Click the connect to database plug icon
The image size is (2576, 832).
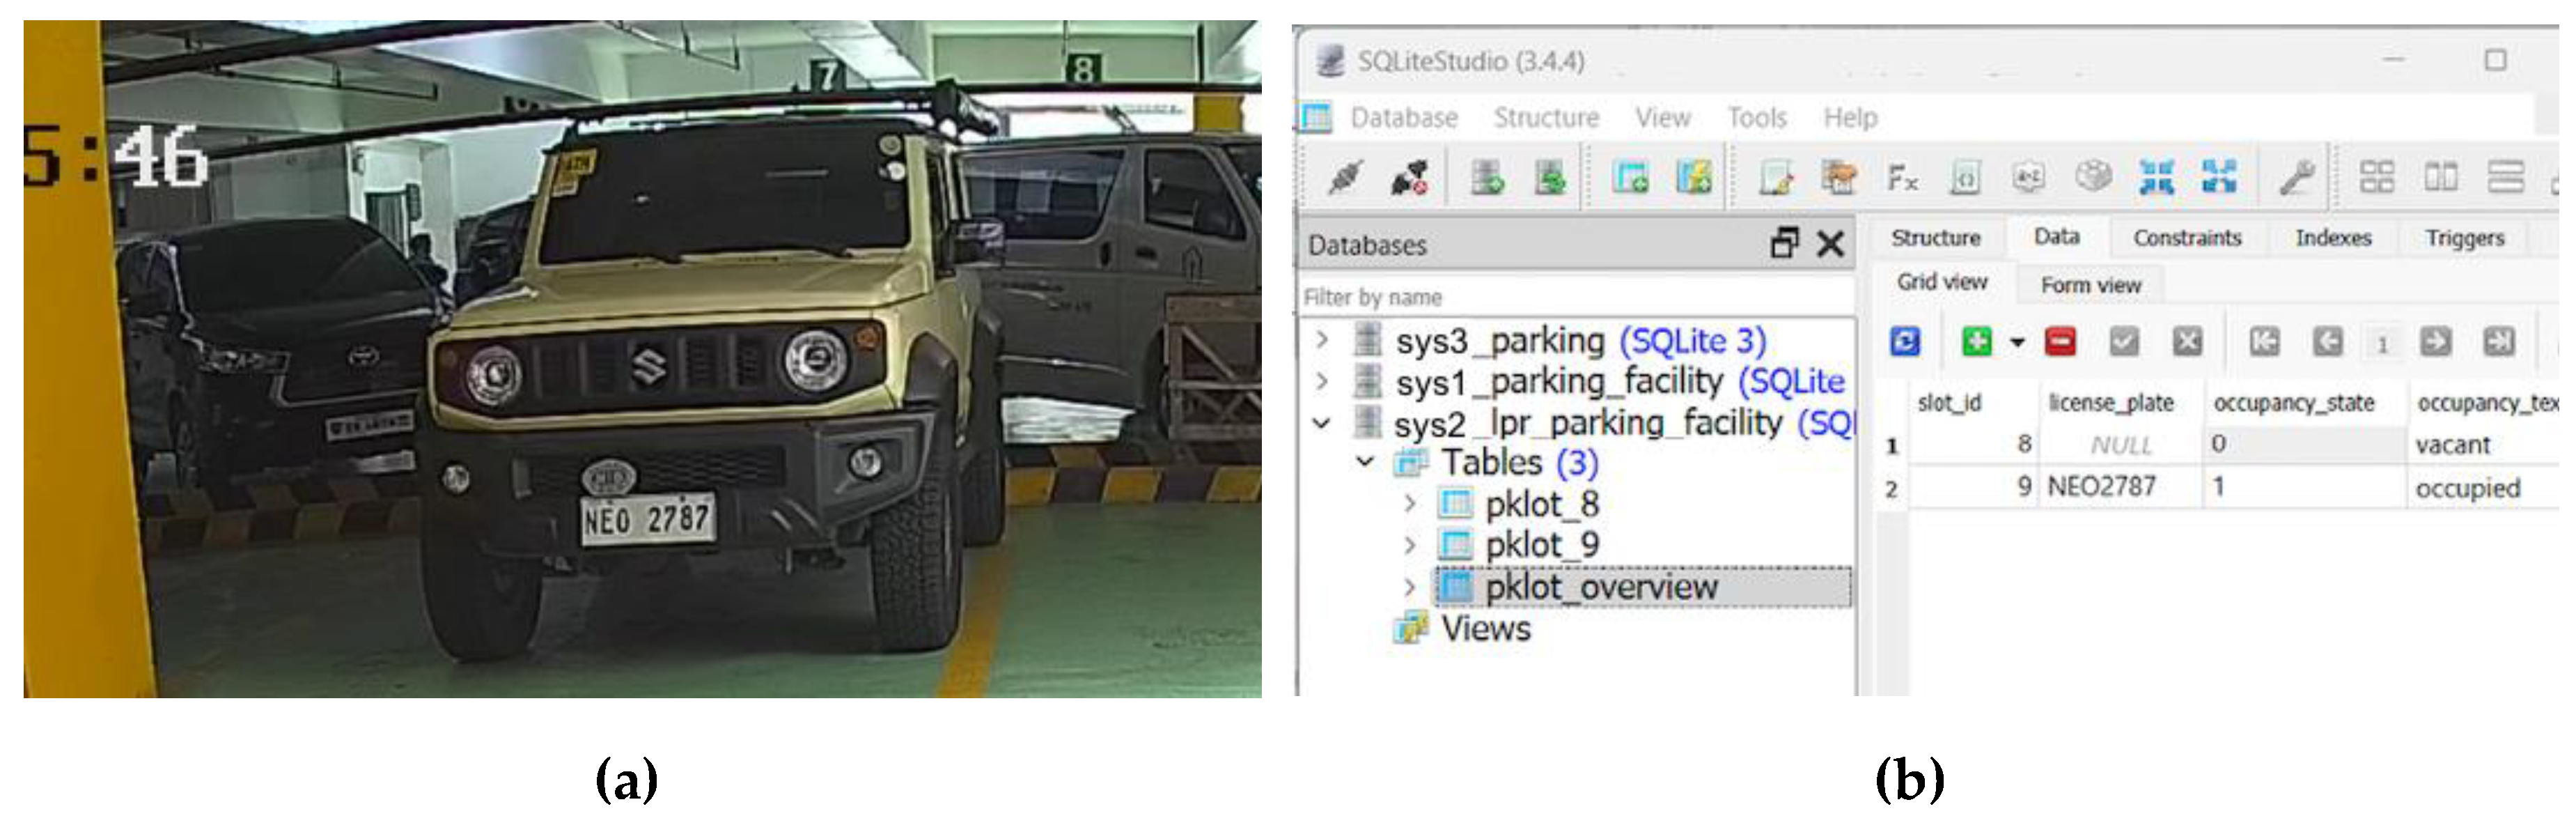[1346, 178]
